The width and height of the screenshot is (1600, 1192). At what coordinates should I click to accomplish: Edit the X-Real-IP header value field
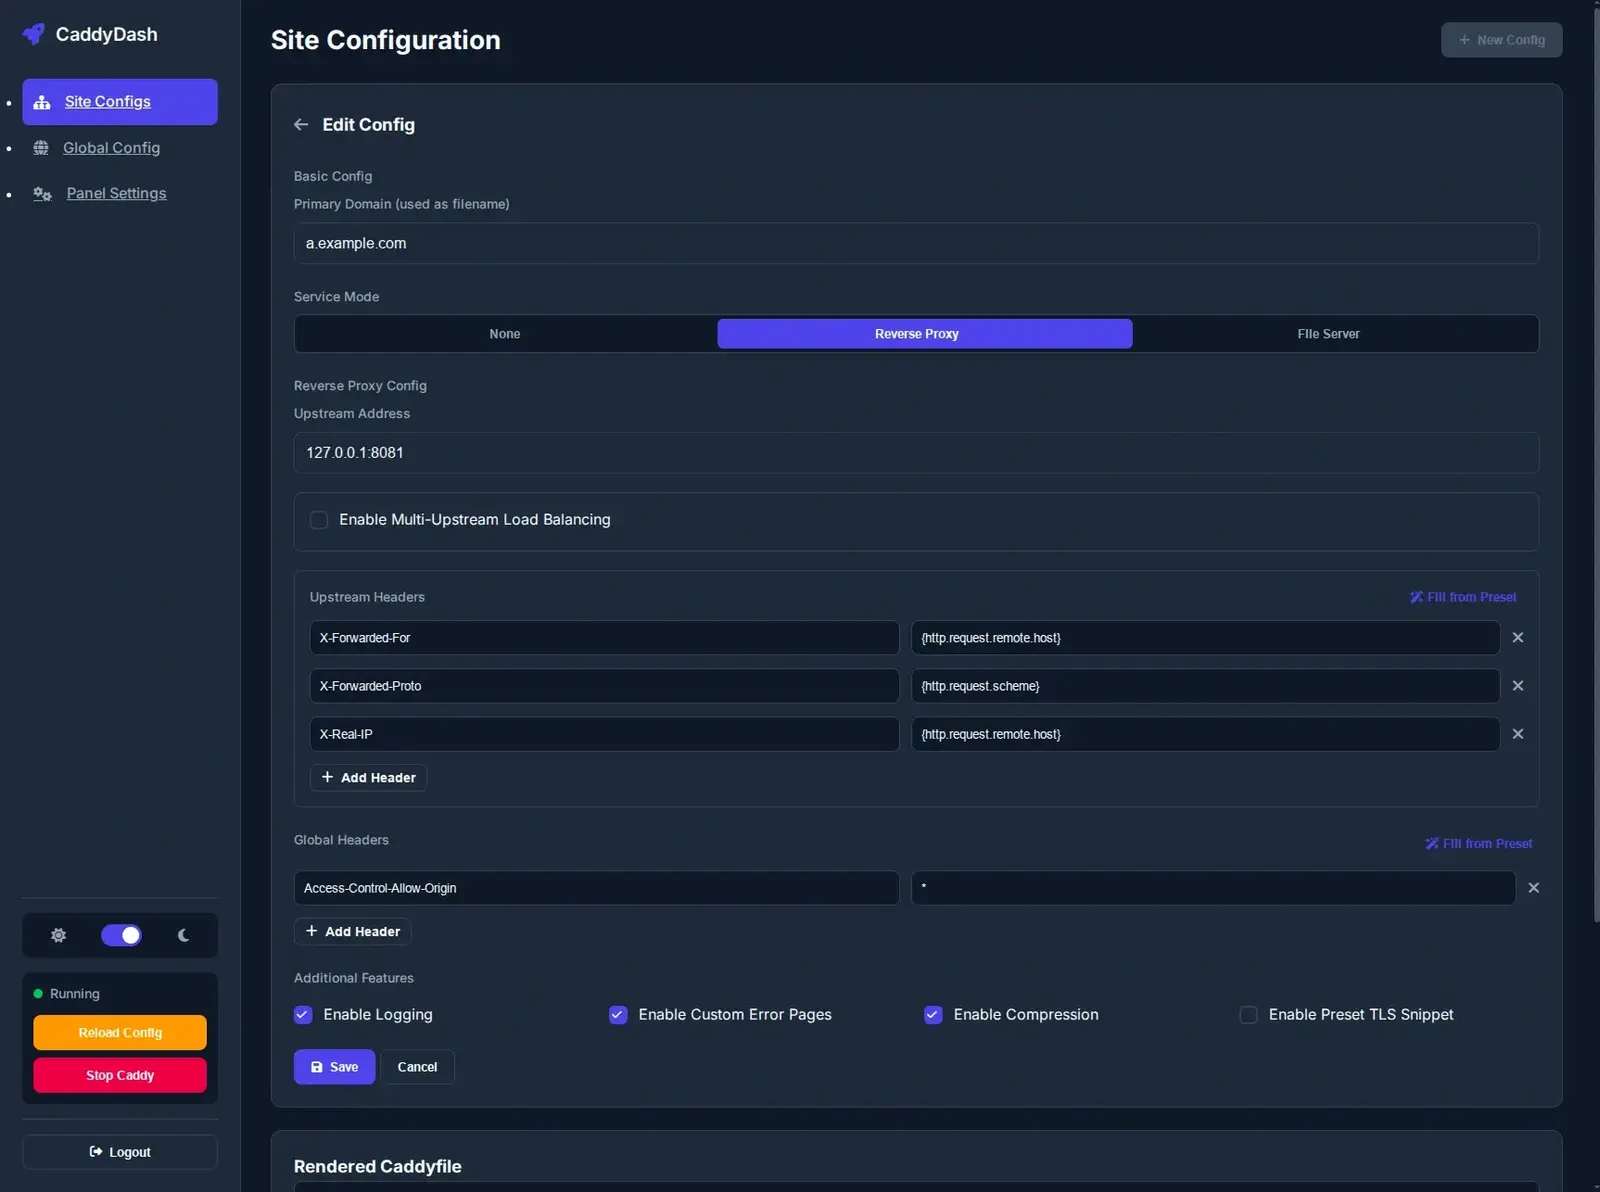tap(1205, 734)
